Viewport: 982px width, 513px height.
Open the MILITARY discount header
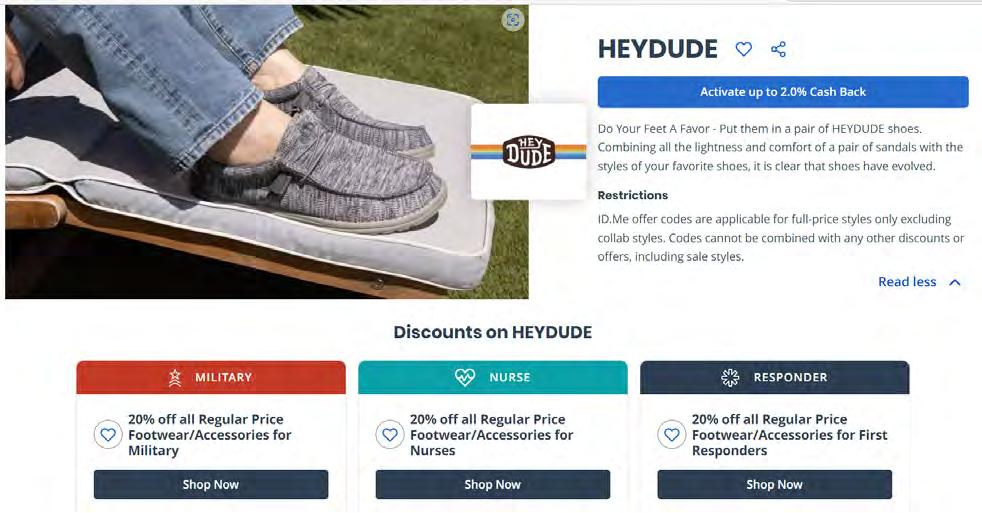(211, 377)
